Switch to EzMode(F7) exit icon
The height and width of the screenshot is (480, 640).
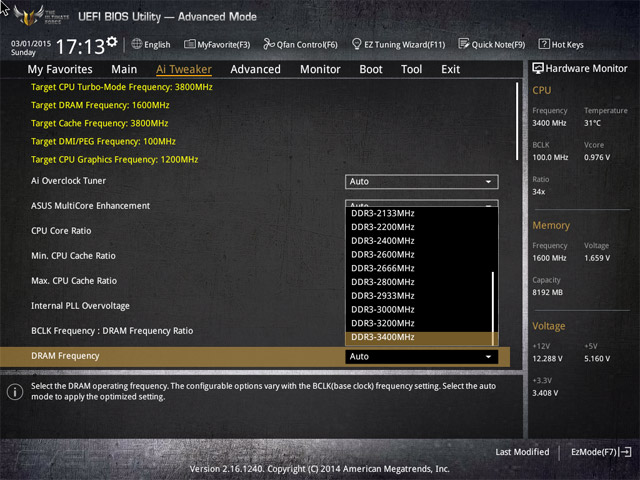625,452
